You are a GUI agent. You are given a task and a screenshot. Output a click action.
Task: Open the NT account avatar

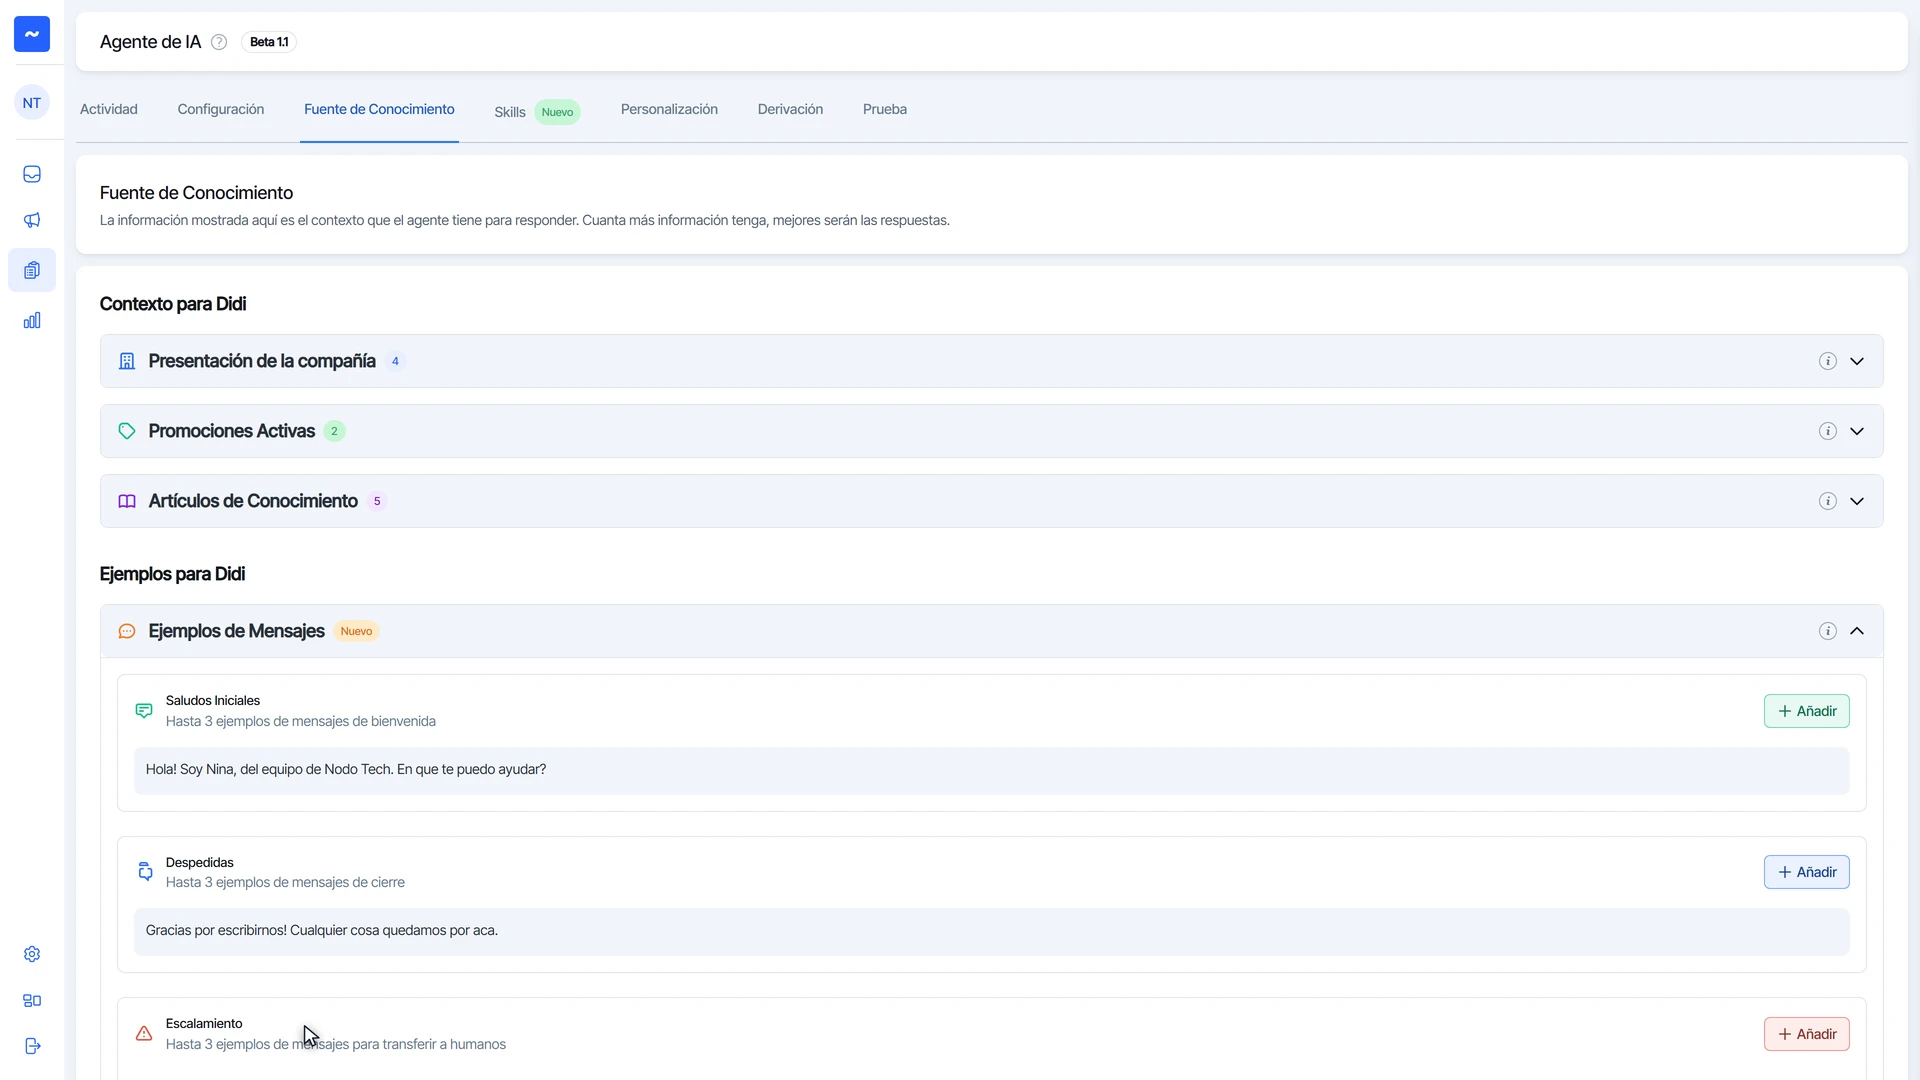pyautogui.click(x=32, y=103)
